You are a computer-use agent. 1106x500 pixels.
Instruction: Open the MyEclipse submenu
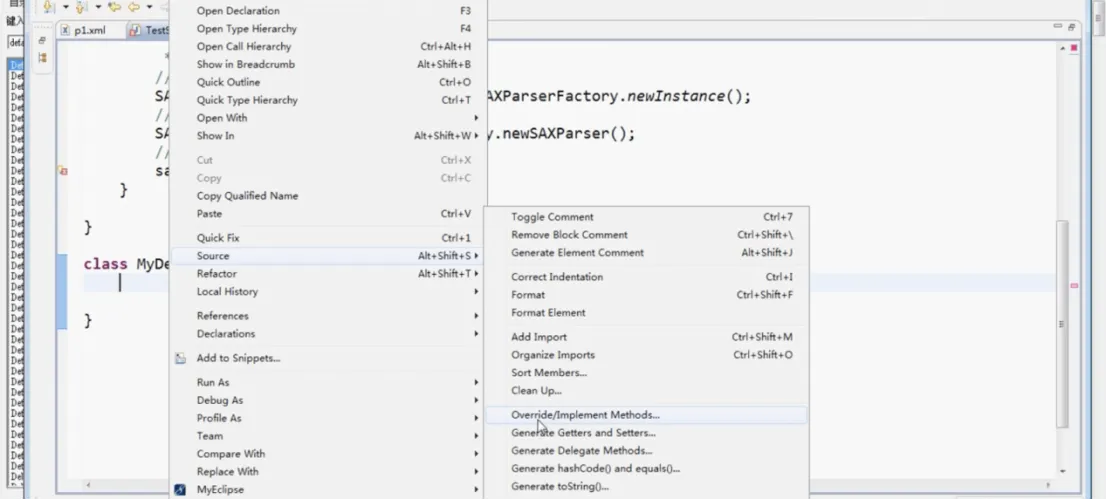[328, 489]
